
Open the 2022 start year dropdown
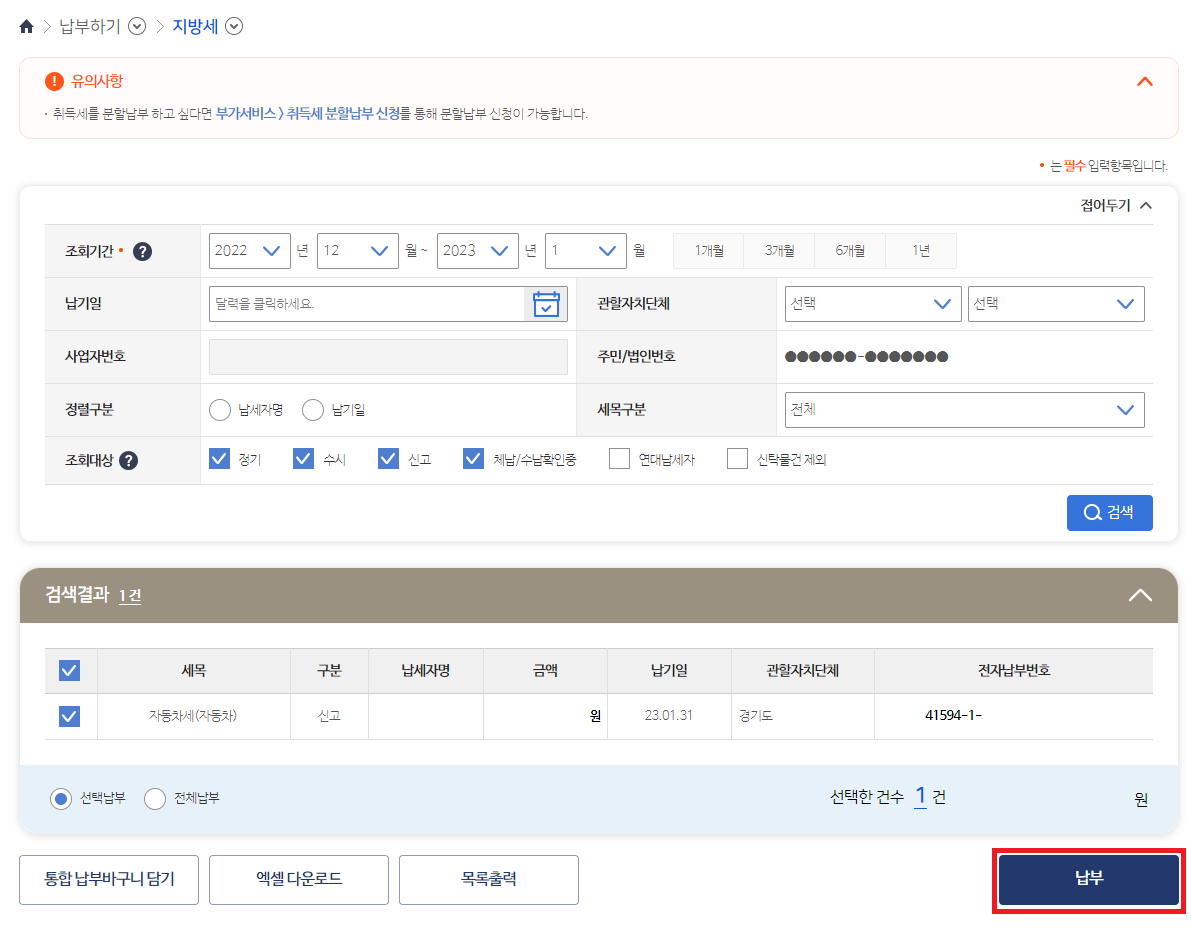click(x=249, y=251)
